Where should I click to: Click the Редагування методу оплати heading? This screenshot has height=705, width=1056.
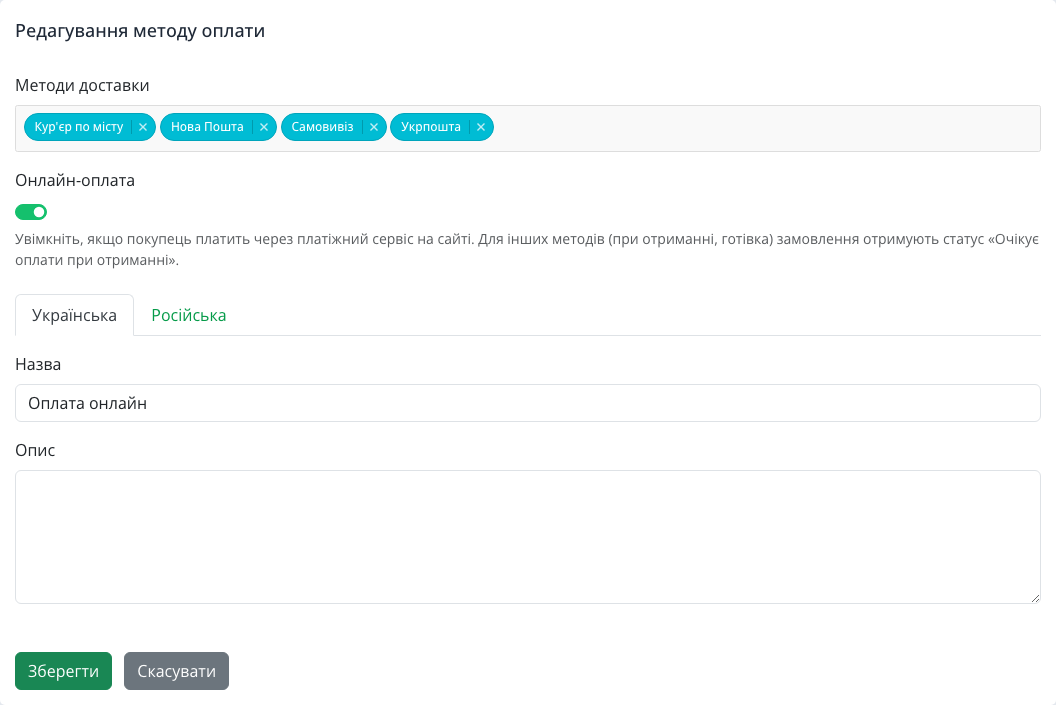point(140,31)
